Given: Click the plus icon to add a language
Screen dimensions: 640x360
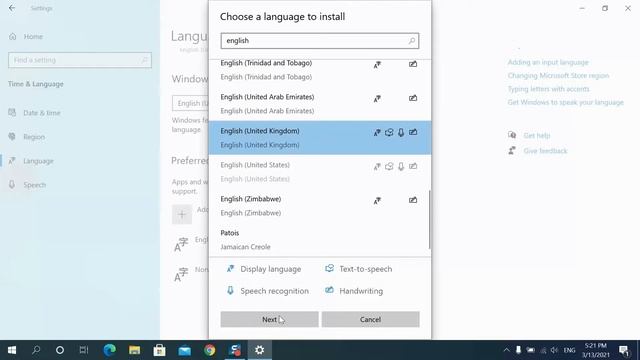Looking at the screenshot, I should click(182, 215).
